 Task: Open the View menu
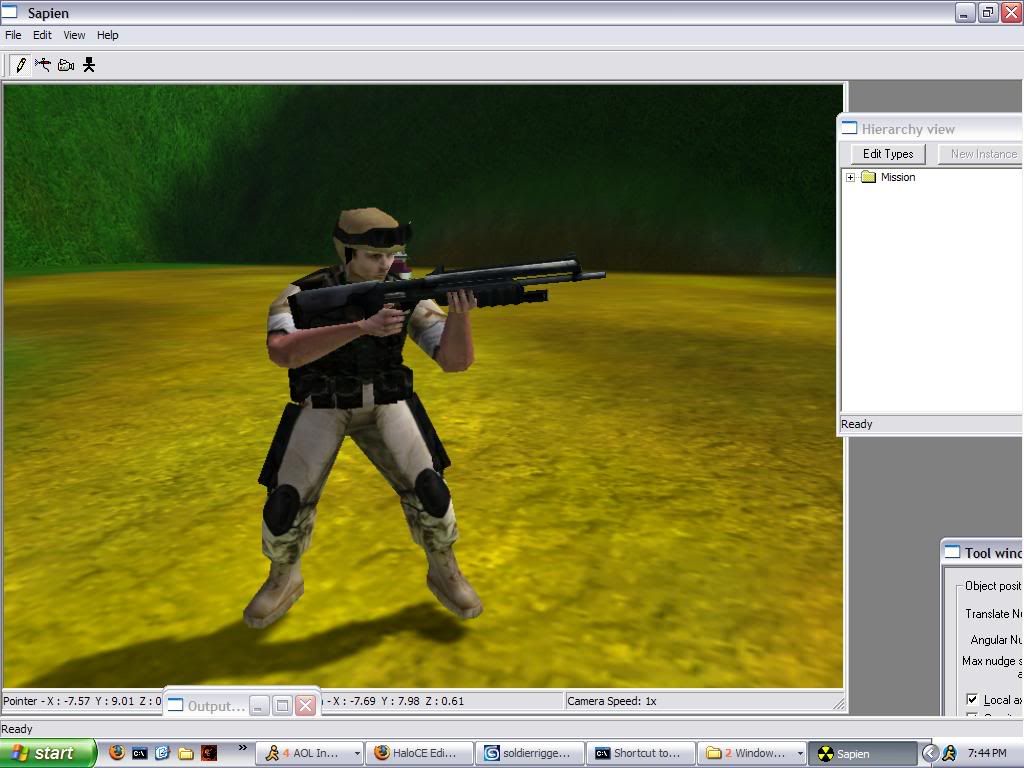click(74, 35)
